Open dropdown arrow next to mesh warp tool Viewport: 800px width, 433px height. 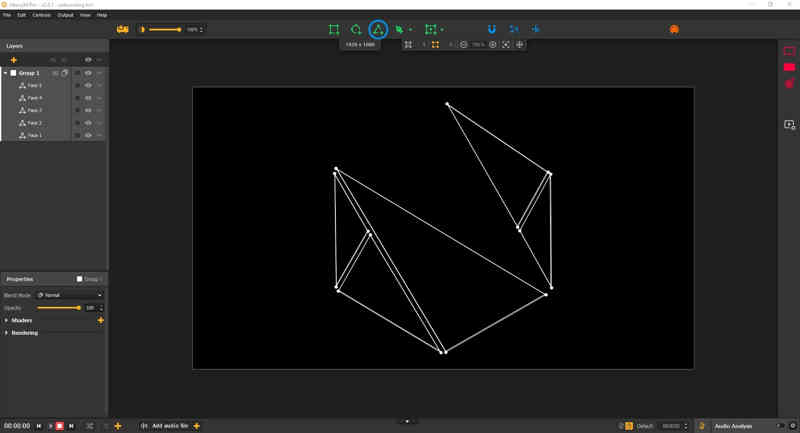click(442, 30)
